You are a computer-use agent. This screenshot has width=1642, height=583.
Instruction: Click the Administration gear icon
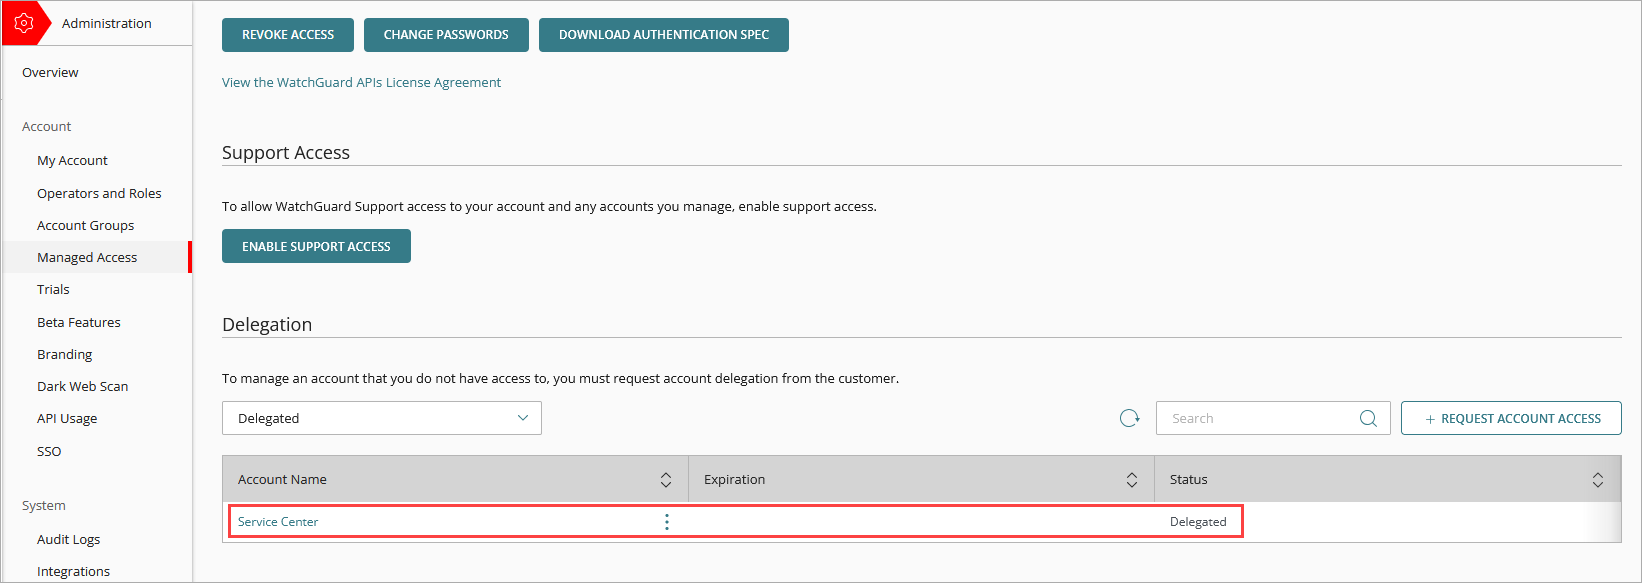pos(24,23)
